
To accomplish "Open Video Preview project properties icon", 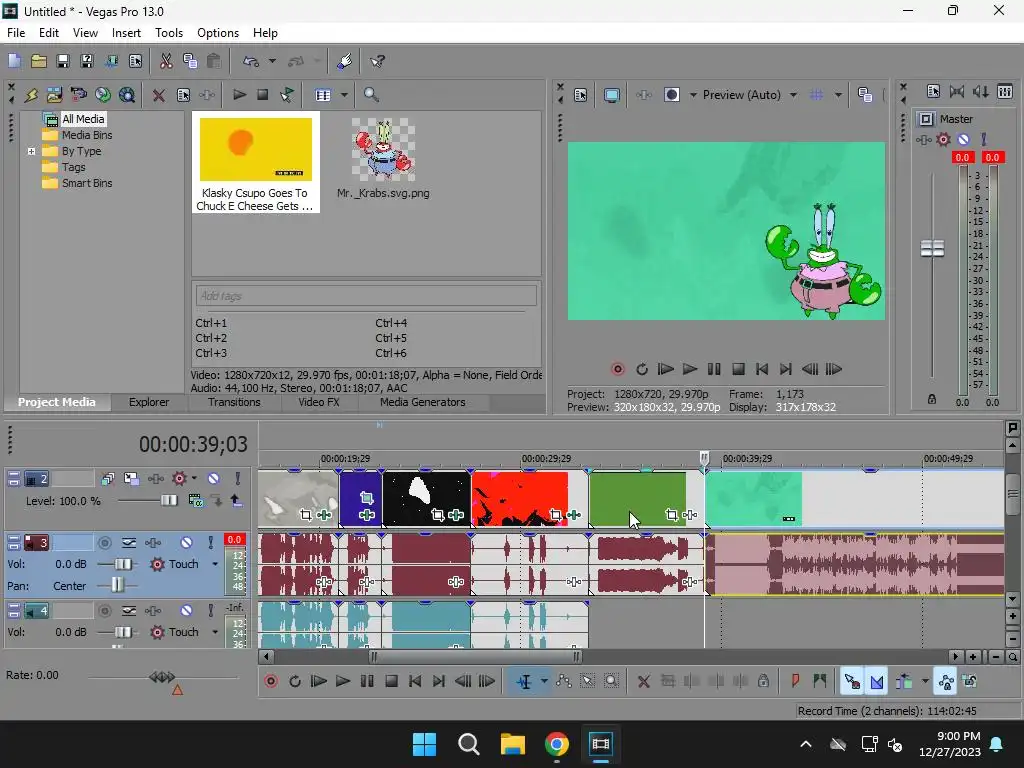I will [x=581, y=95].
